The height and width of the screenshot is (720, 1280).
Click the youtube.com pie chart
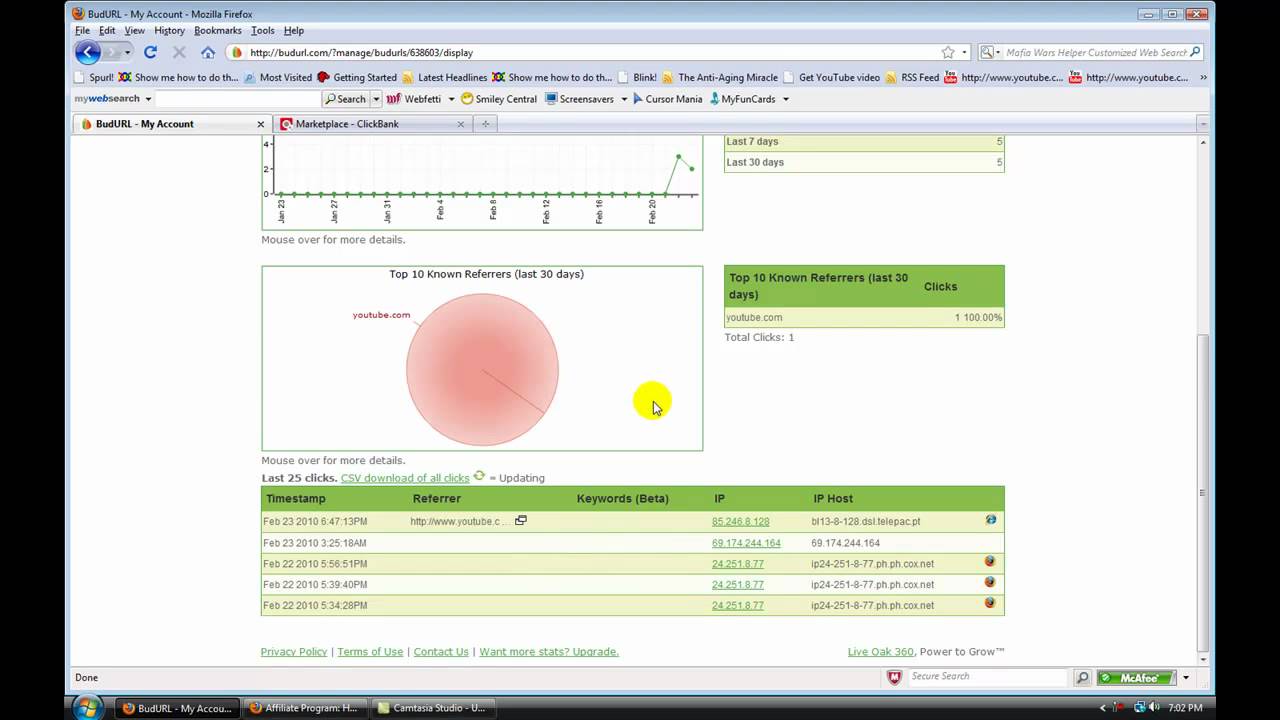(482, 369)
